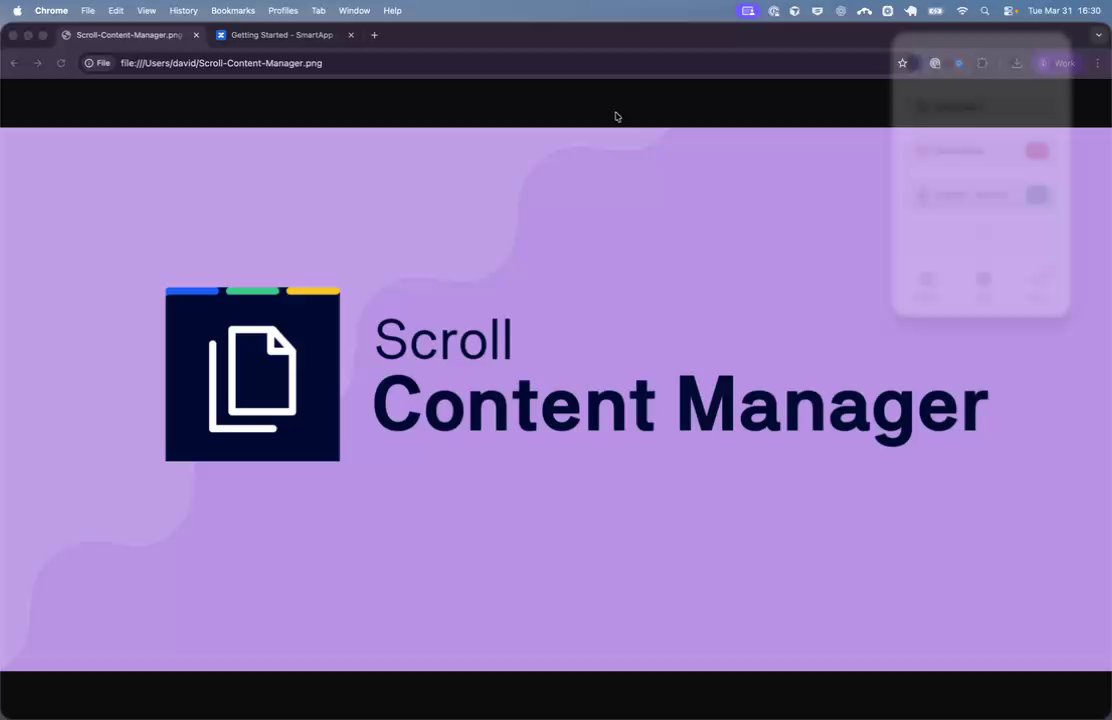Close the Getting Started - SmartApp tab
This screenshot has height=720, width=1112.
click(x=350, y=35)
